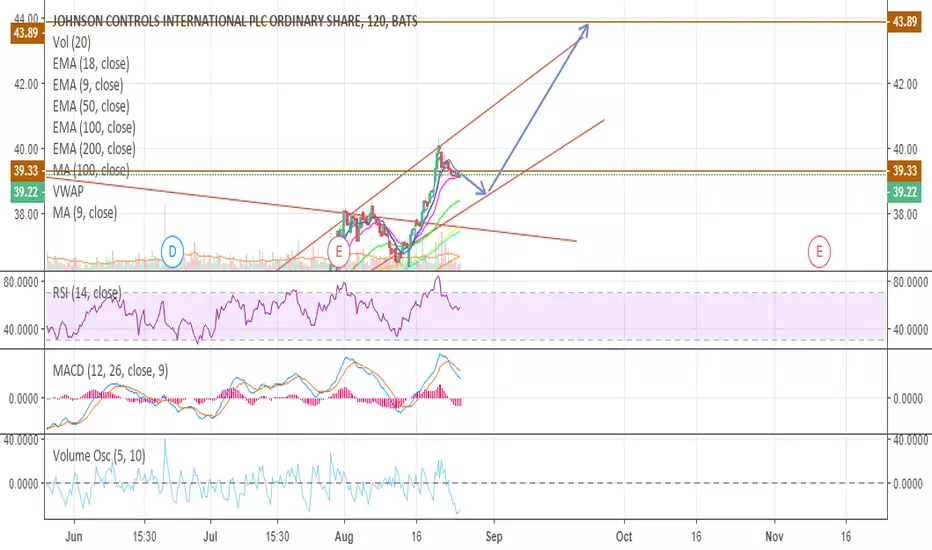The width and height of the screenshot is (932, 550).
Task: Click the Aug label on the time axis
Action: tap(344, 536)
